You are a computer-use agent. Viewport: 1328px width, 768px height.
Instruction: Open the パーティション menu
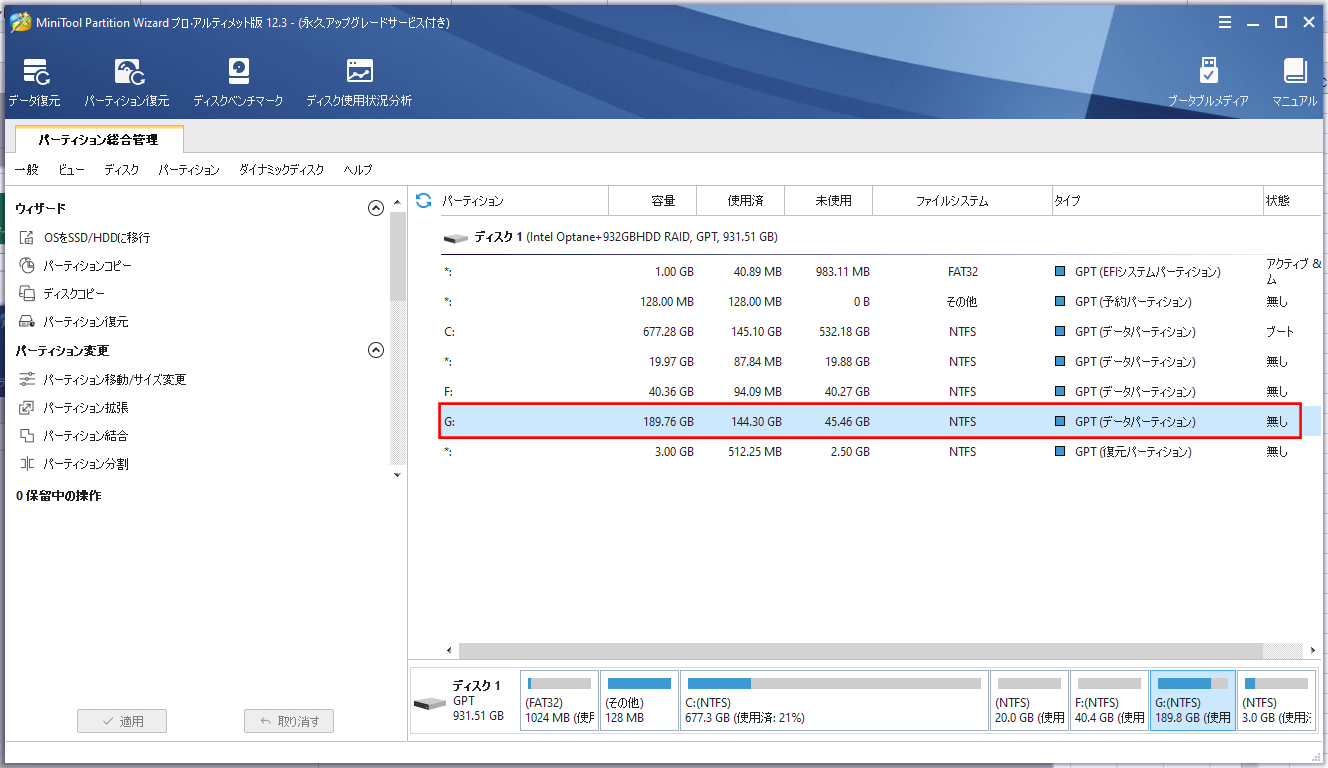189,170
